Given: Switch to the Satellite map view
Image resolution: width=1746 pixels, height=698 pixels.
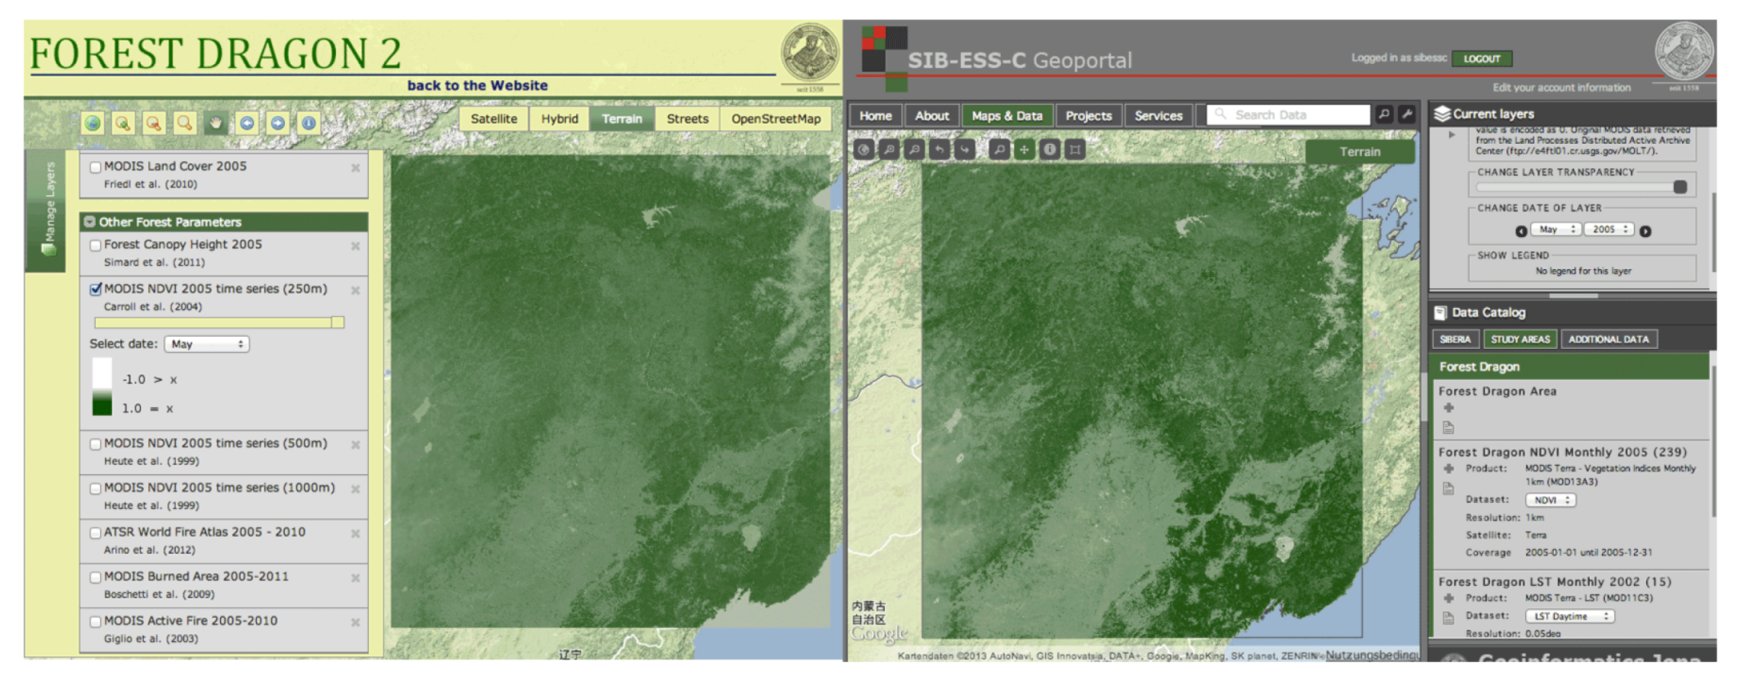Looking at the screenshot, I should 494,119.
